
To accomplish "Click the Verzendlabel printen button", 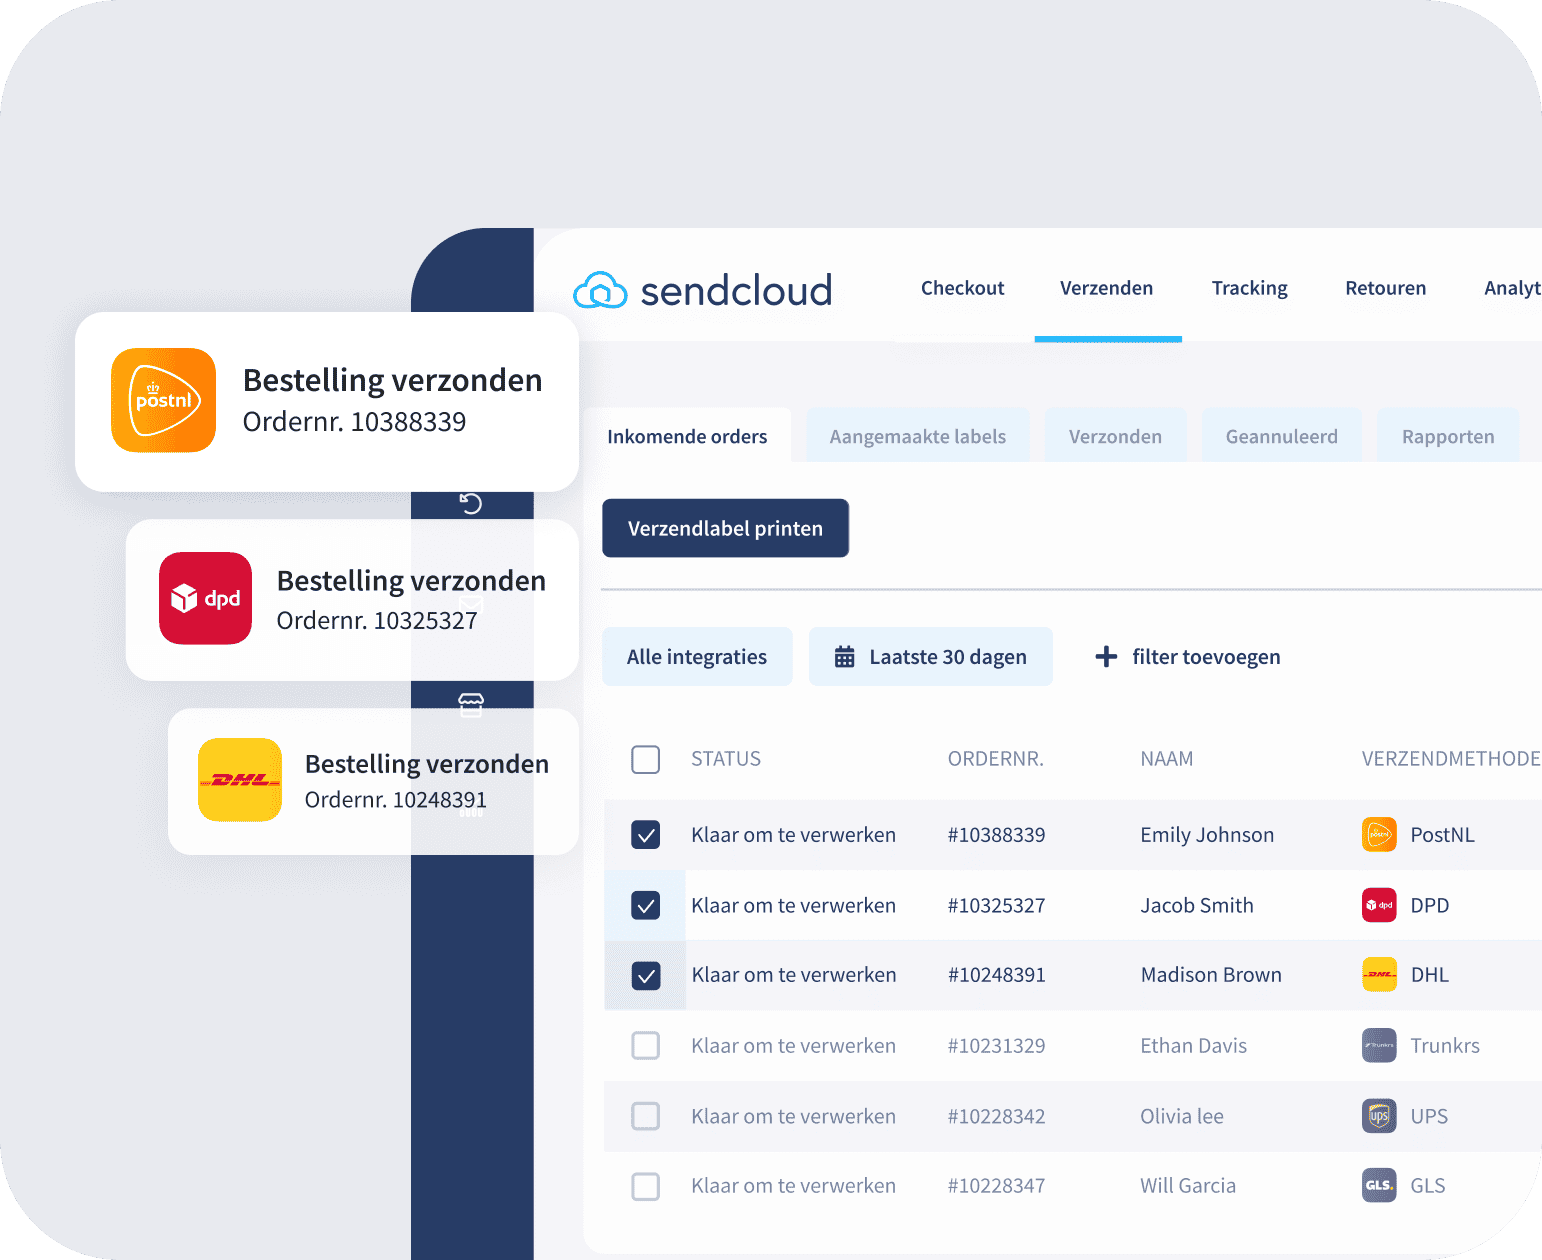I will click(725, 528).
